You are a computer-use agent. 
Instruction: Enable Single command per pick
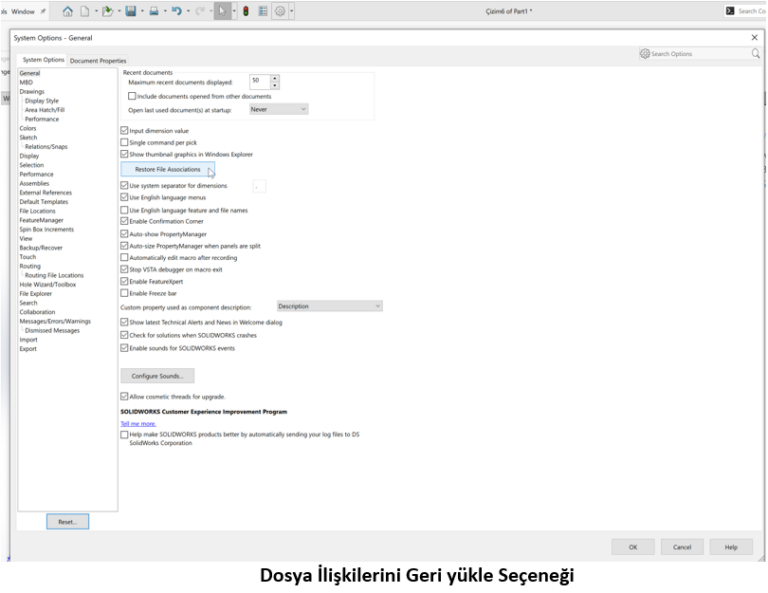pyautogui.click(x=124, y=142)
